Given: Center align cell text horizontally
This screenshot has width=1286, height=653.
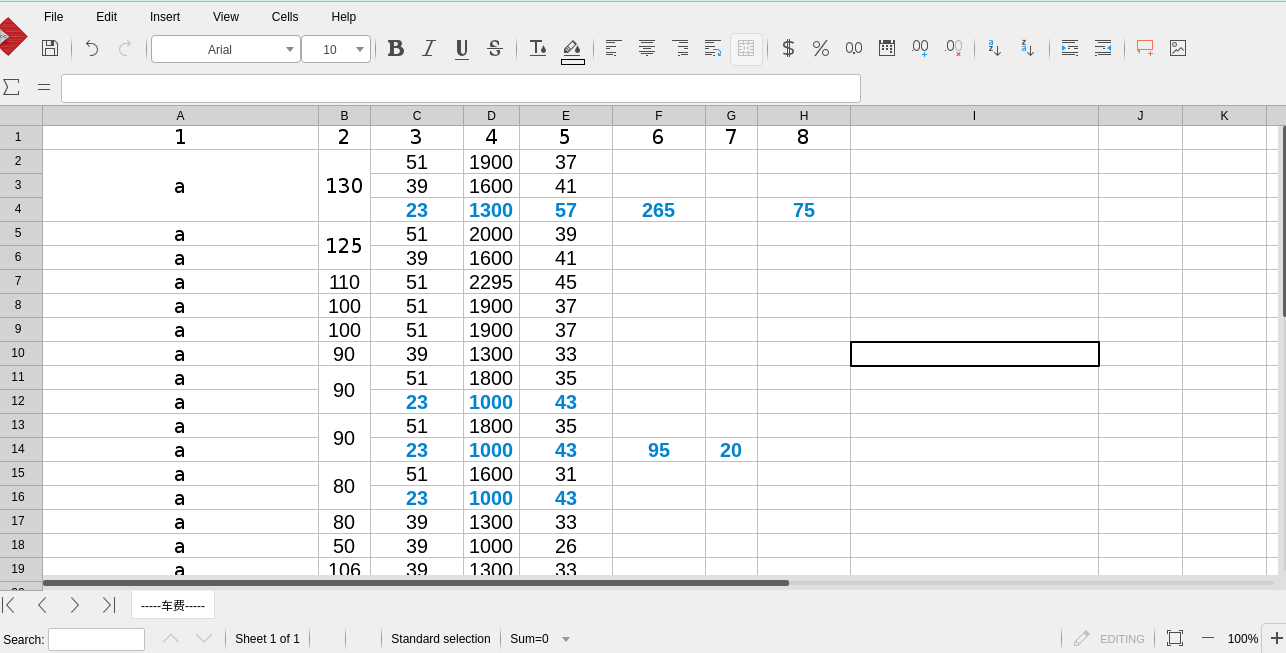Looking at the screenshot, I should coord(647,48).
